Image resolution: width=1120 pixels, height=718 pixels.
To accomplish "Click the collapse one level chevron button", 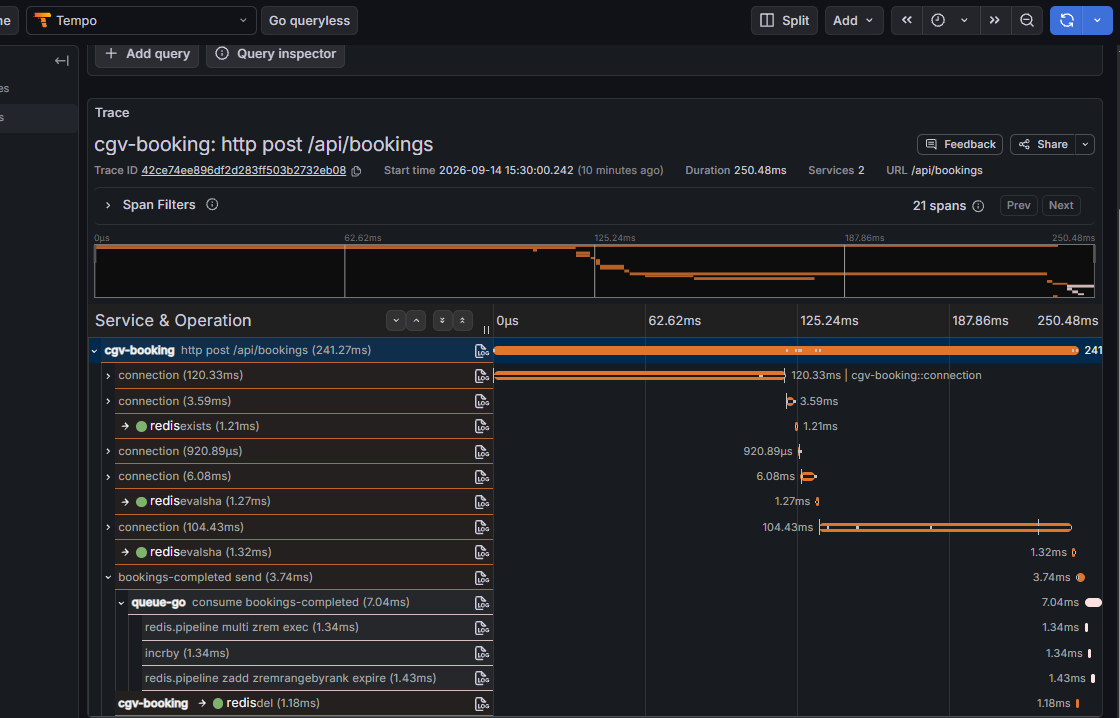I will click(x=416, y=320).
